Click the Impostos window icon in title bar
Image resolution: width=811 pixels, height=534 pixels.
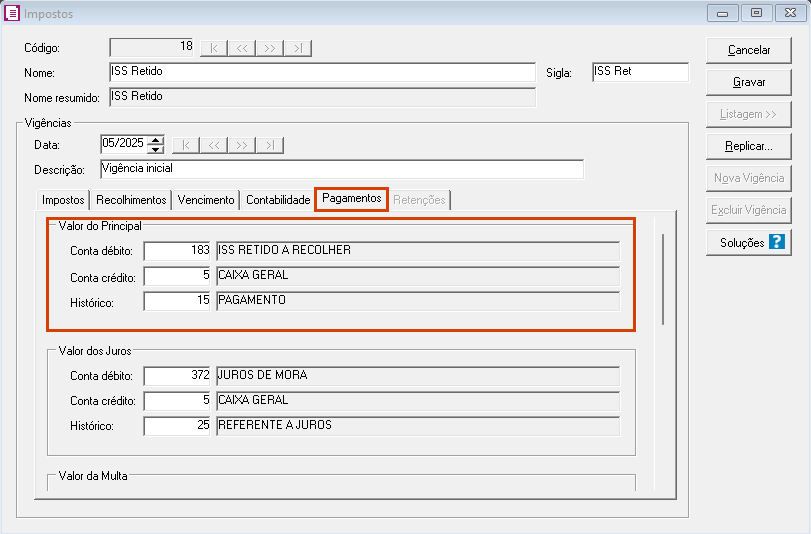[x=12, y=13]
